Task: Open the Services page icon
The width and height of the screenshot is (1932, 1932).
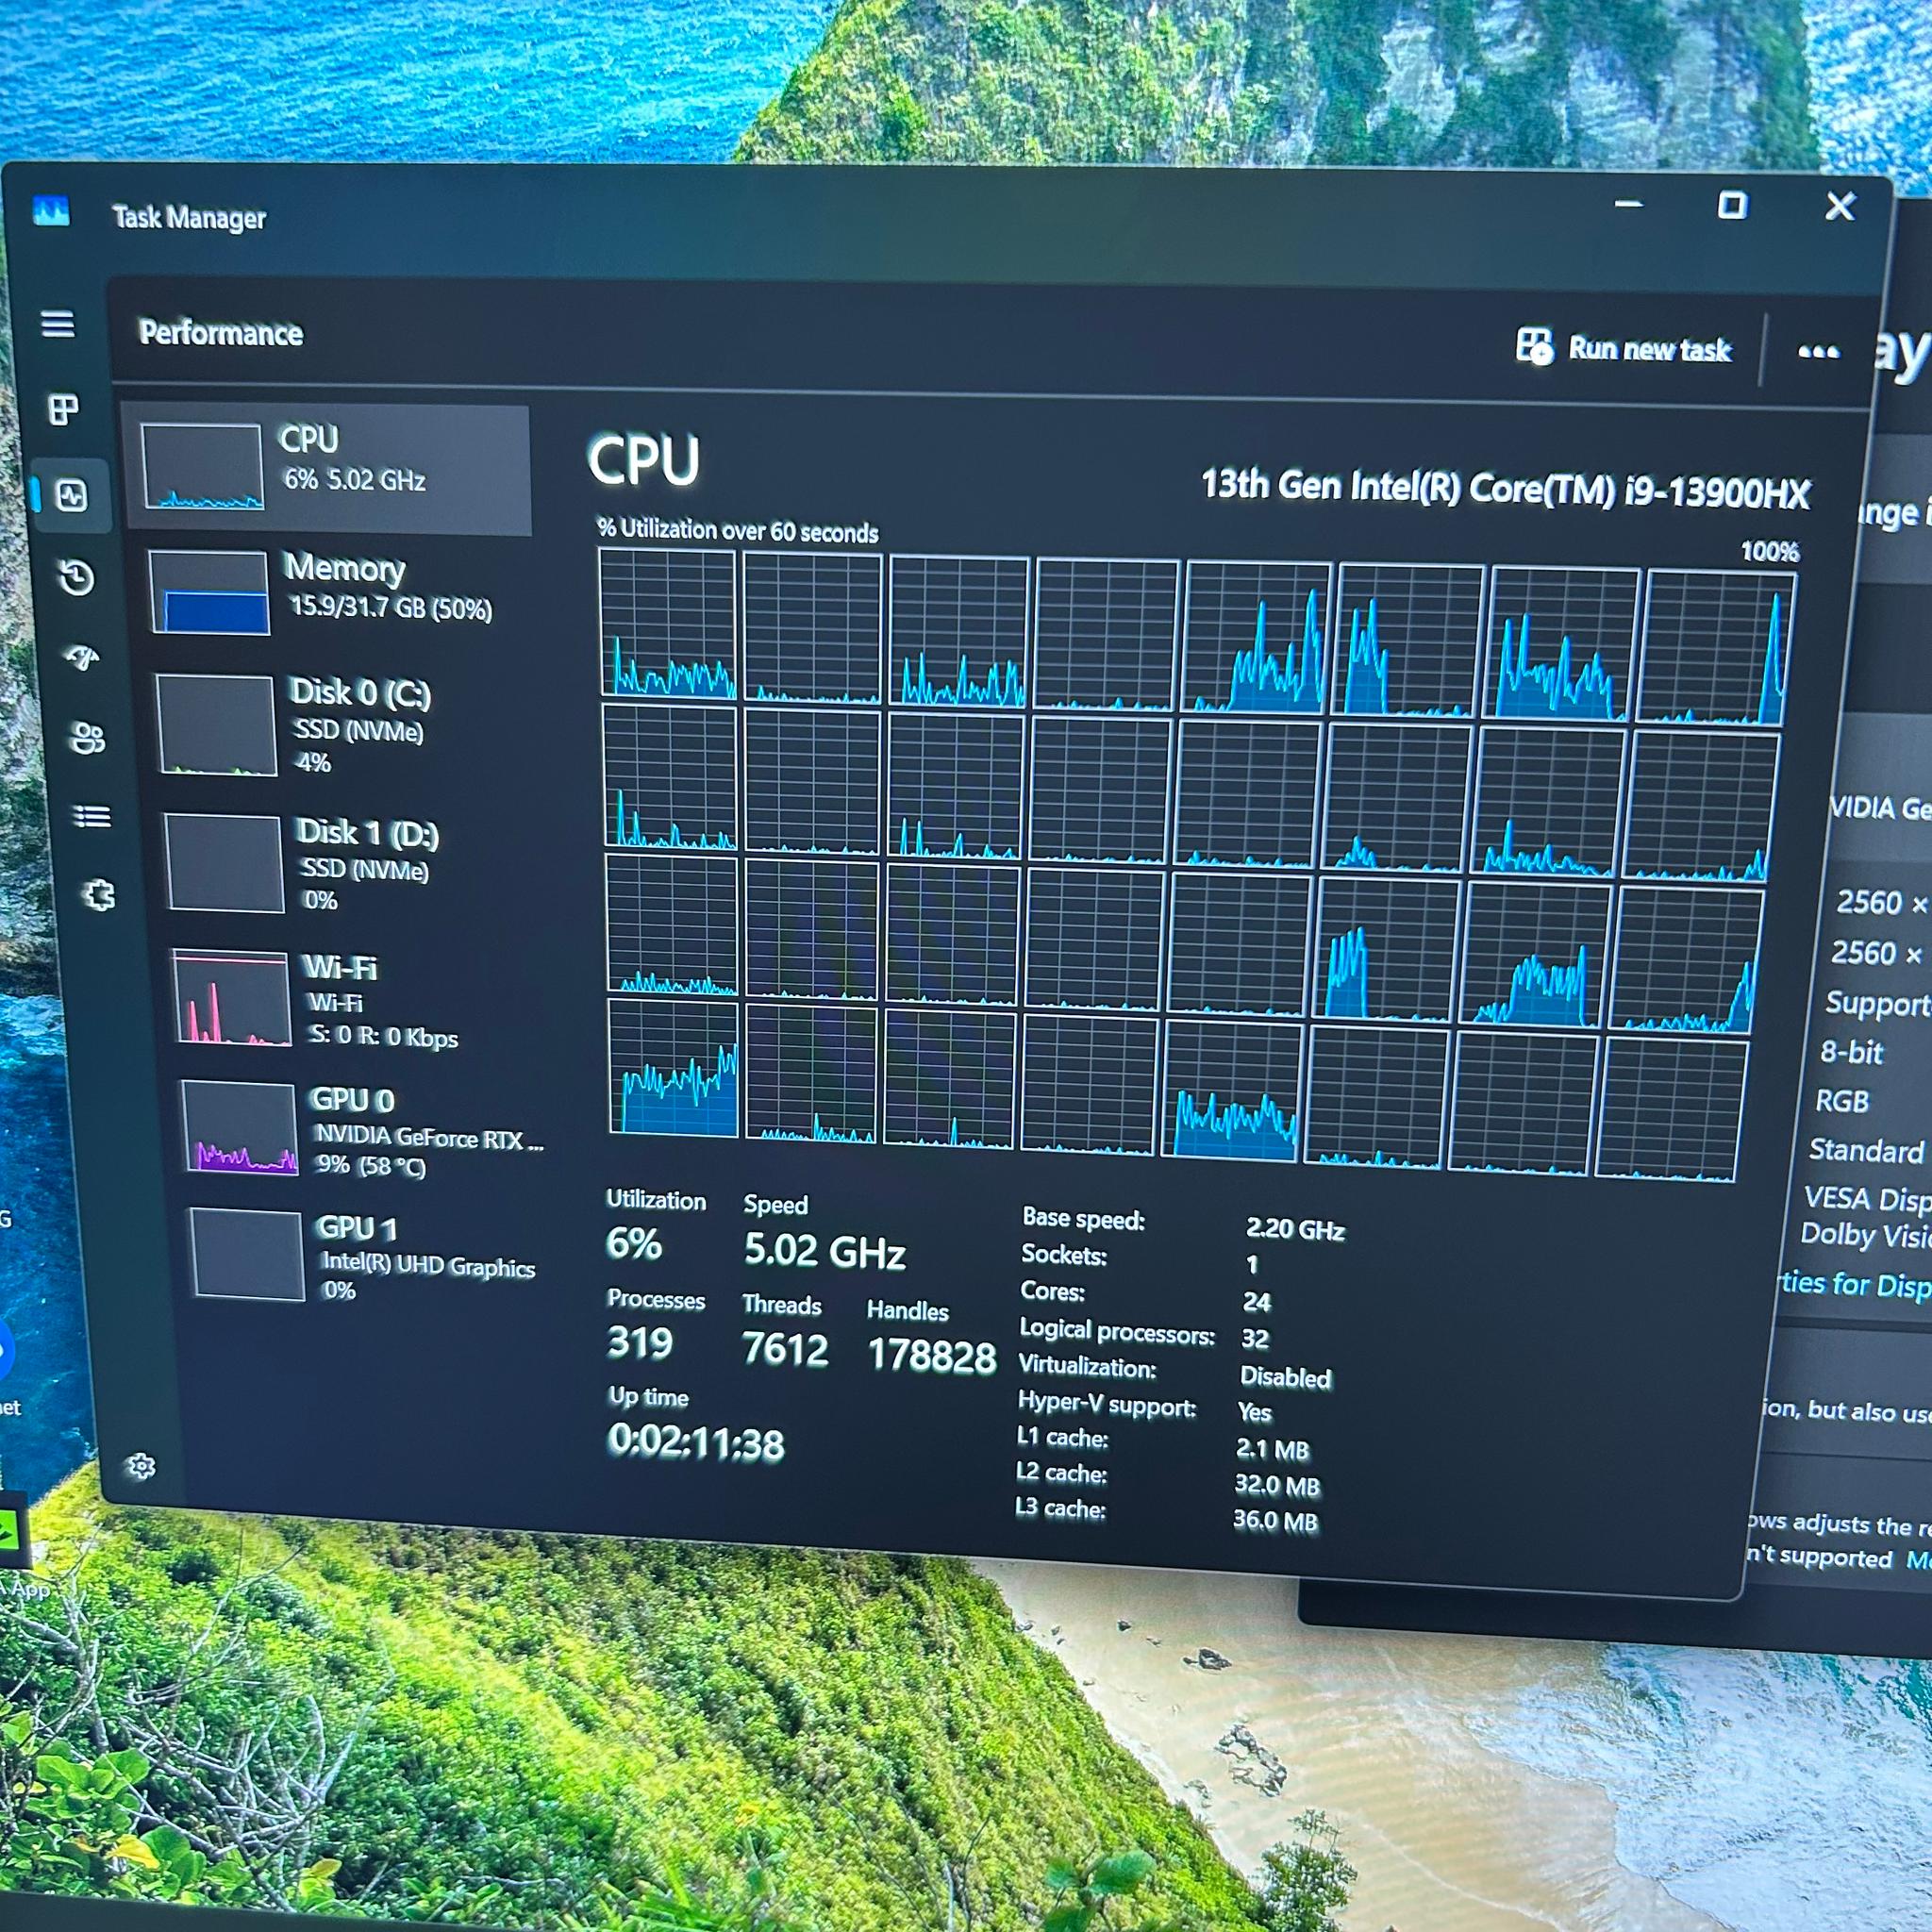Action: click(98, 895)
